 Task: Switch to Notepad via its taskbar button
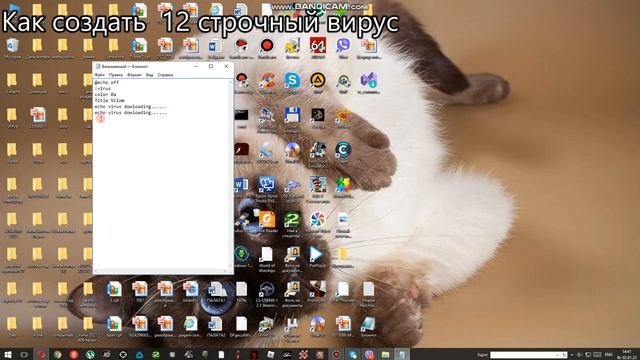(402, 355)
